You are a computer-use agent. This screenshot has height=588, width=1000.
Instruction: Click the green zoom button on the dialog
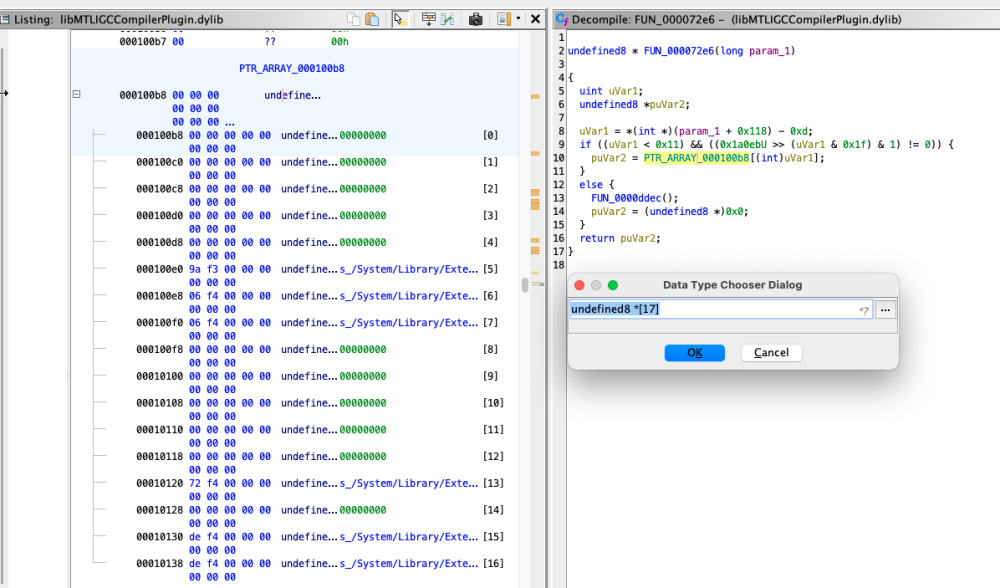(613, 285)
